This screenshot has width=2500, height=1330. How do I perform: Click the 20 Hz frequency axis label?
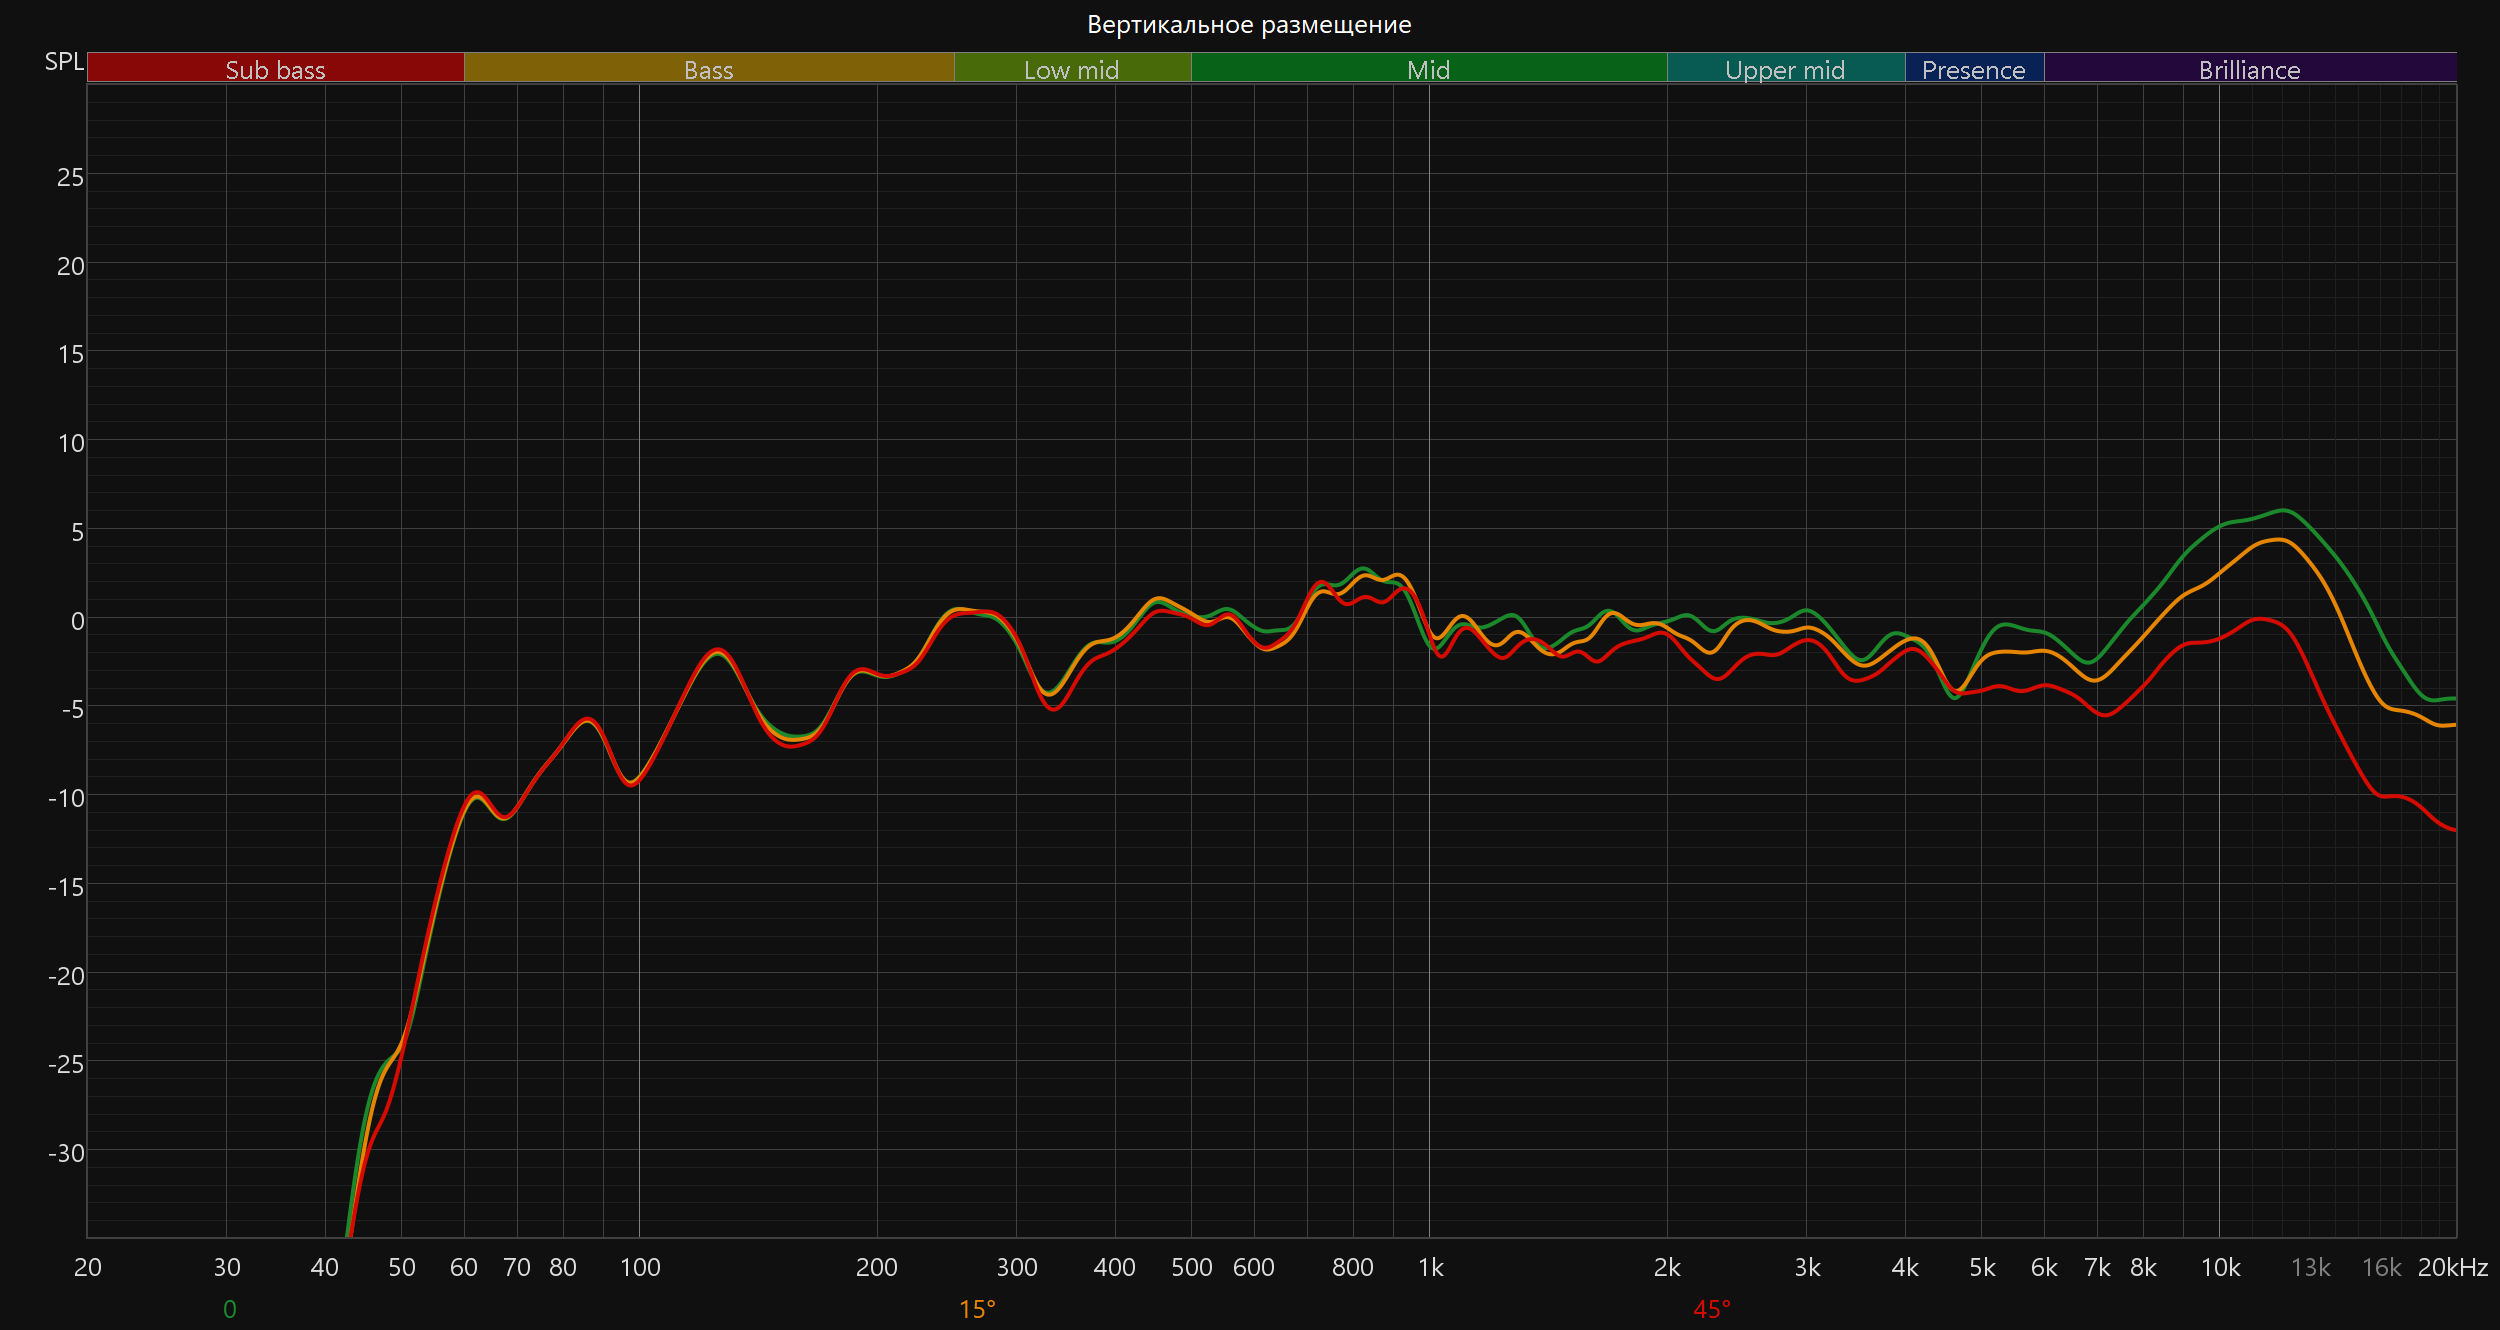88,1267
